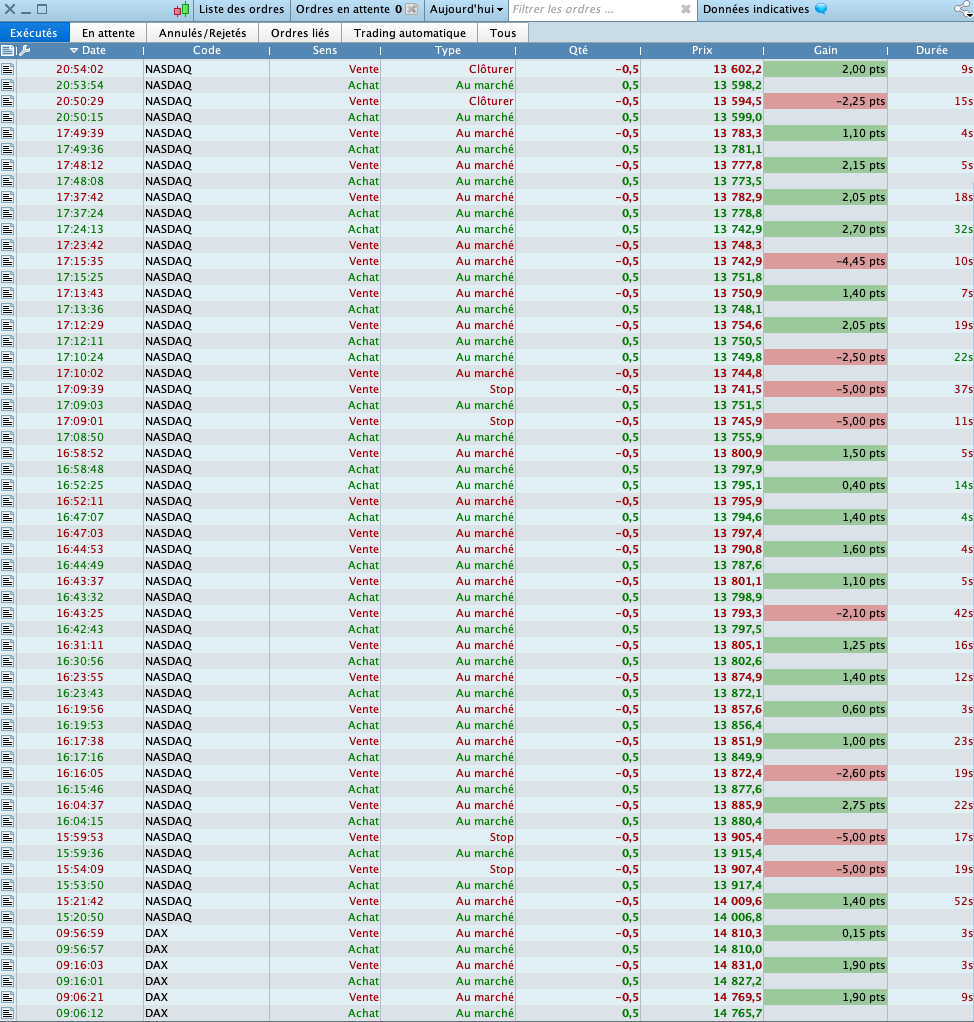Open detail icon for the 09:16:03 order
The image size is (974, 1022).
click(x=7, y=965)
